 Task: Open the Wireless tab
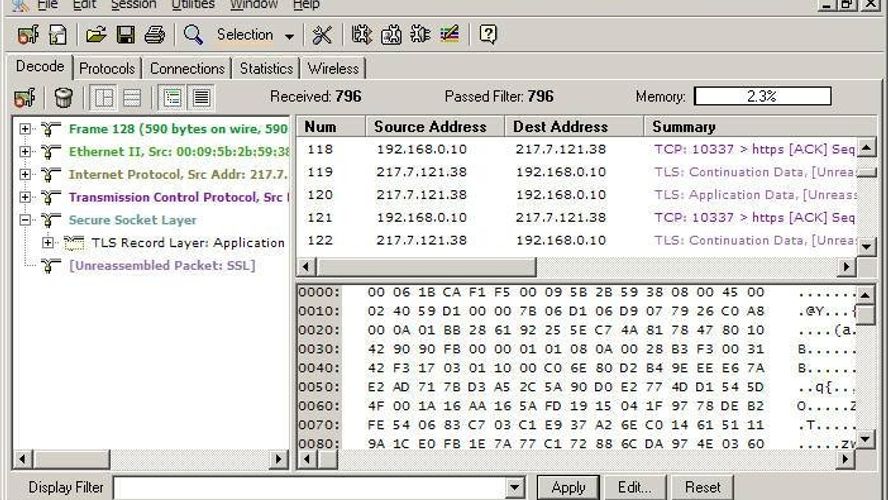pos(333,69)
